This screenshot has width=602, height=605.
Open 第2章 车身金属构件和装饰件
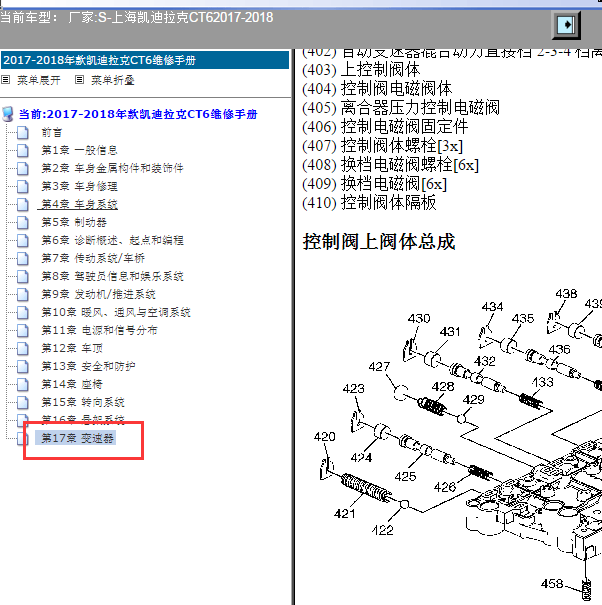tap(112, 168)
